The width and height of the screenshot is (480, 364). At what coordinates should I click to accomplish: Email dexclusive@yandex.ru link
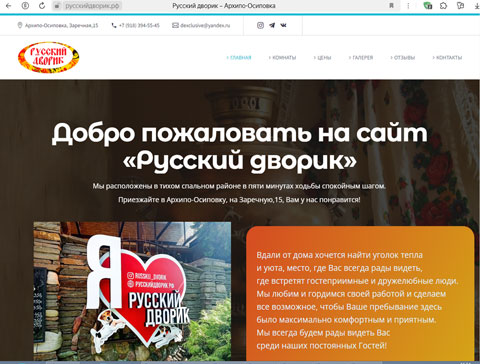tap(205, 25)
